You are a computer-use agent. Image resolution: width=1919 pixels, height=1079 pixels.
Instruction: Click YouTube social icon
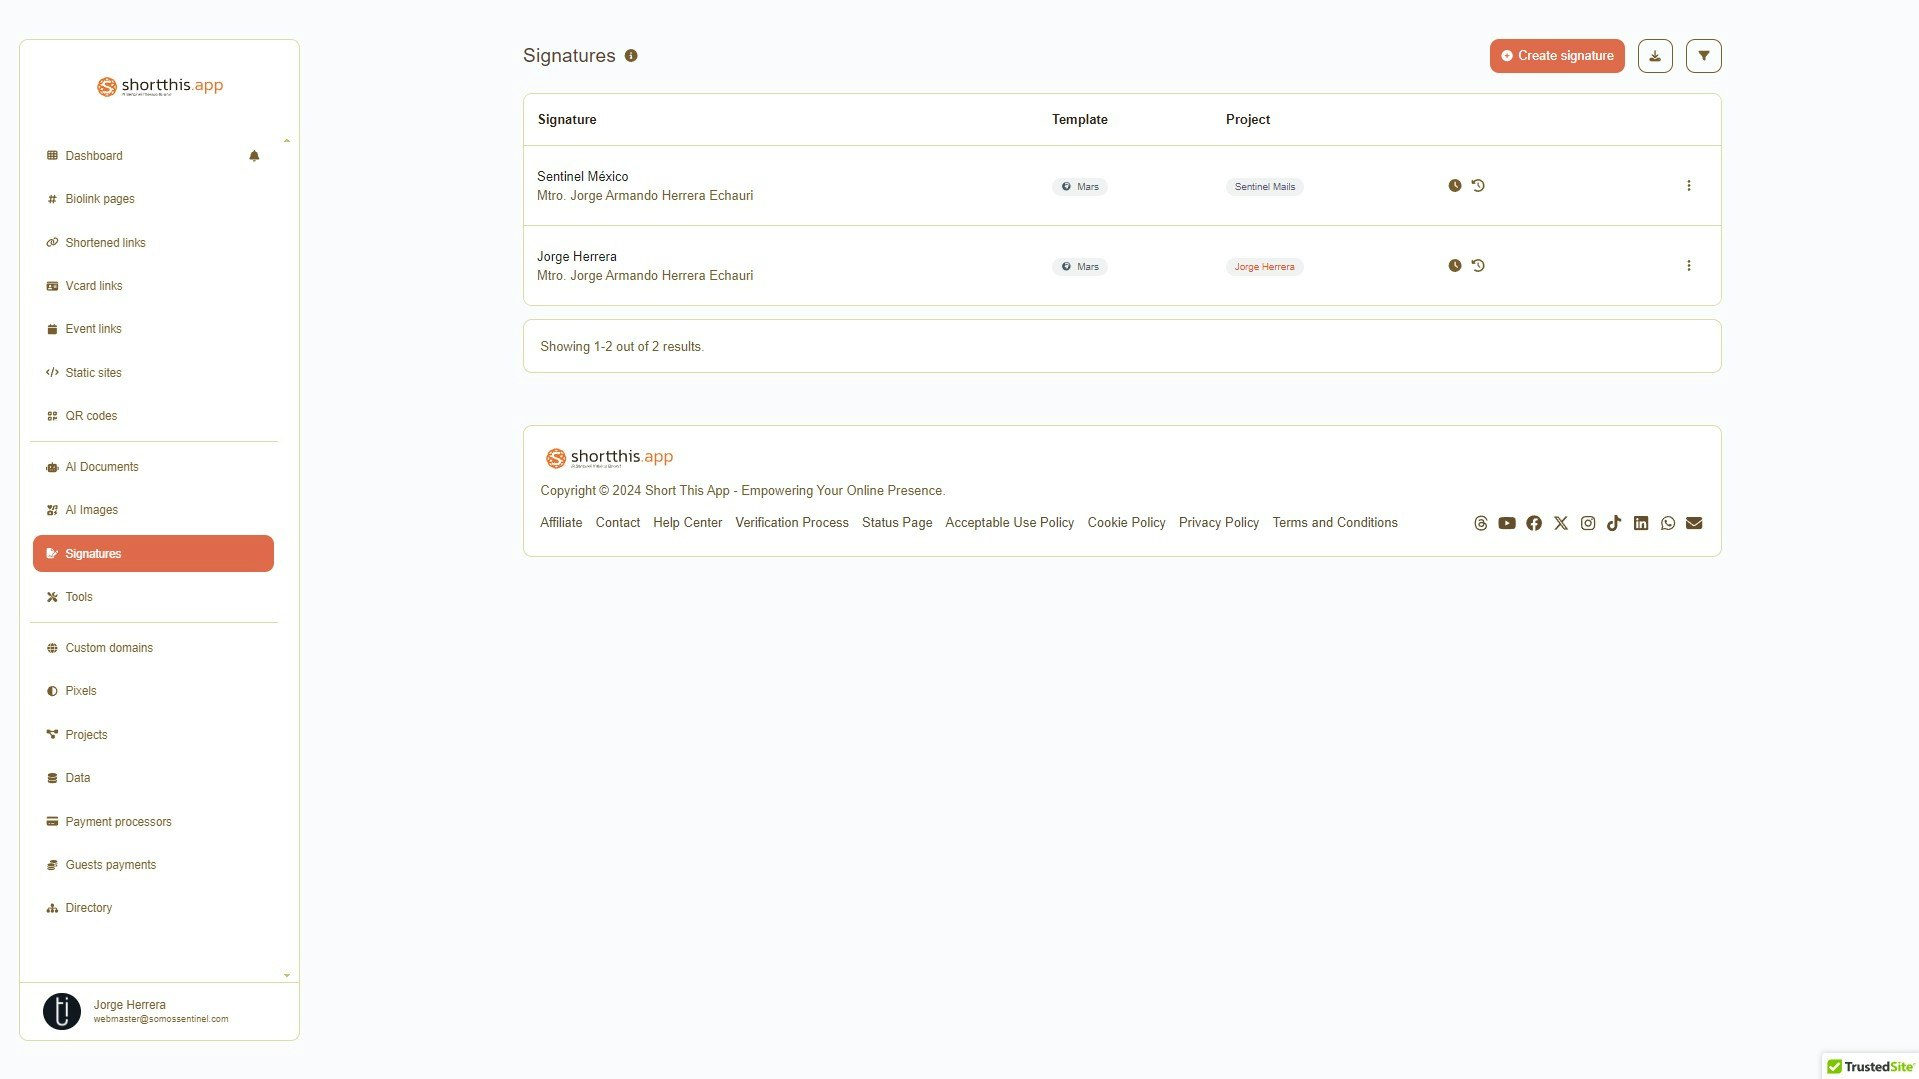pyautogui.click(x=1507, y=524)
